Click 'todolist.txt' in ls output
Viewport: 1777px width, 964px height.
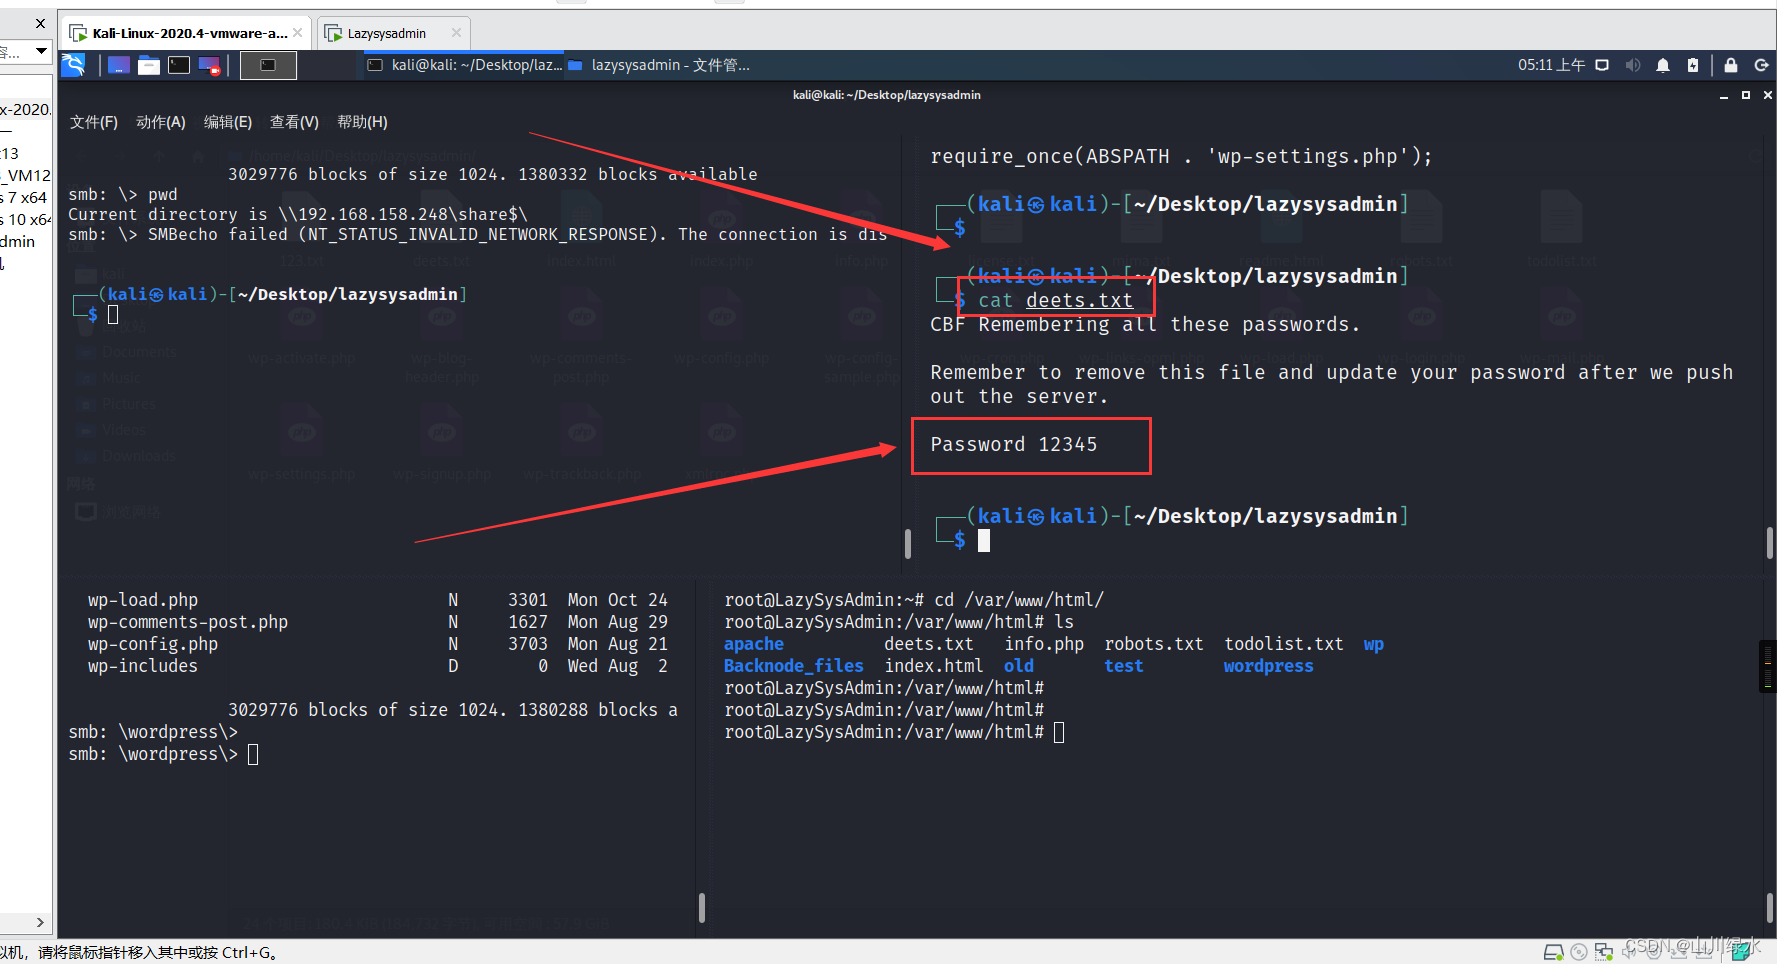[1283, 644]
